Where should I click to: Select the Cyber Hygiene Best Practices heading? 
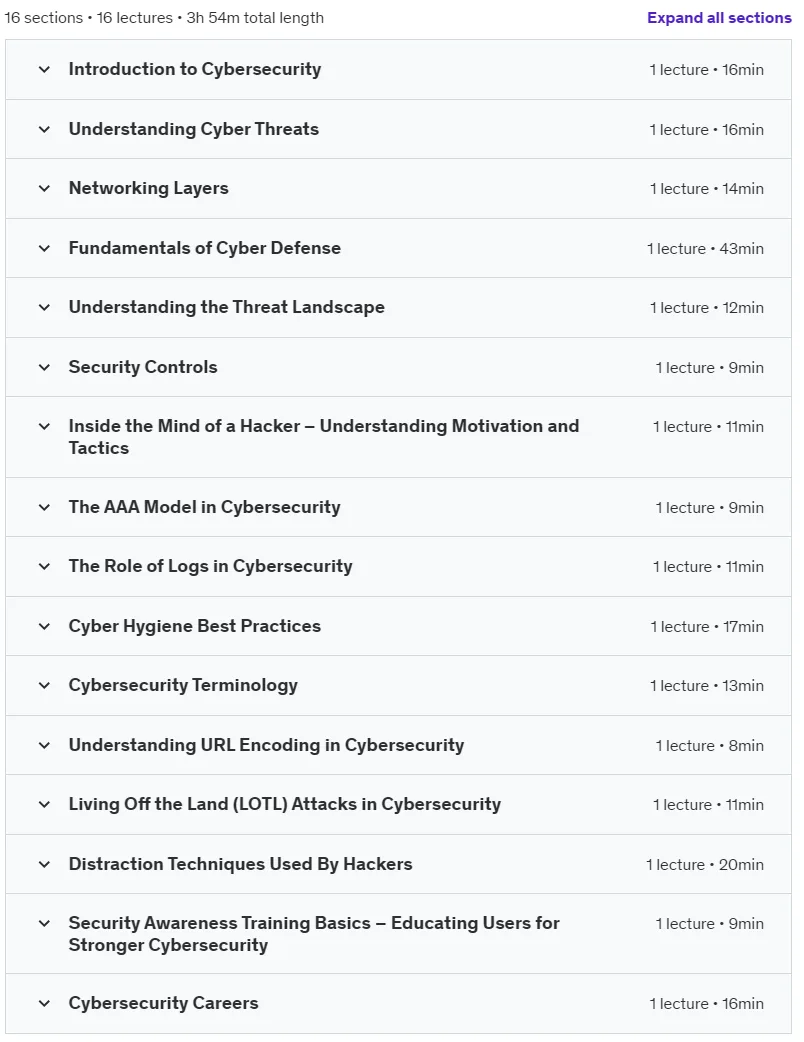pos(194,626)
